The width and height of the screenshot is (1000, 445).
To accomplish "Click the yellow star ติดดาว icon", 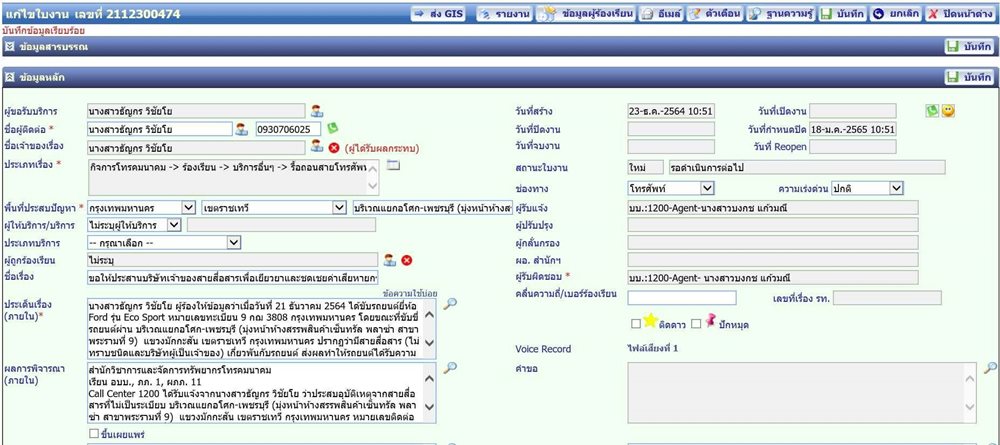I will [x=650, y=320].
